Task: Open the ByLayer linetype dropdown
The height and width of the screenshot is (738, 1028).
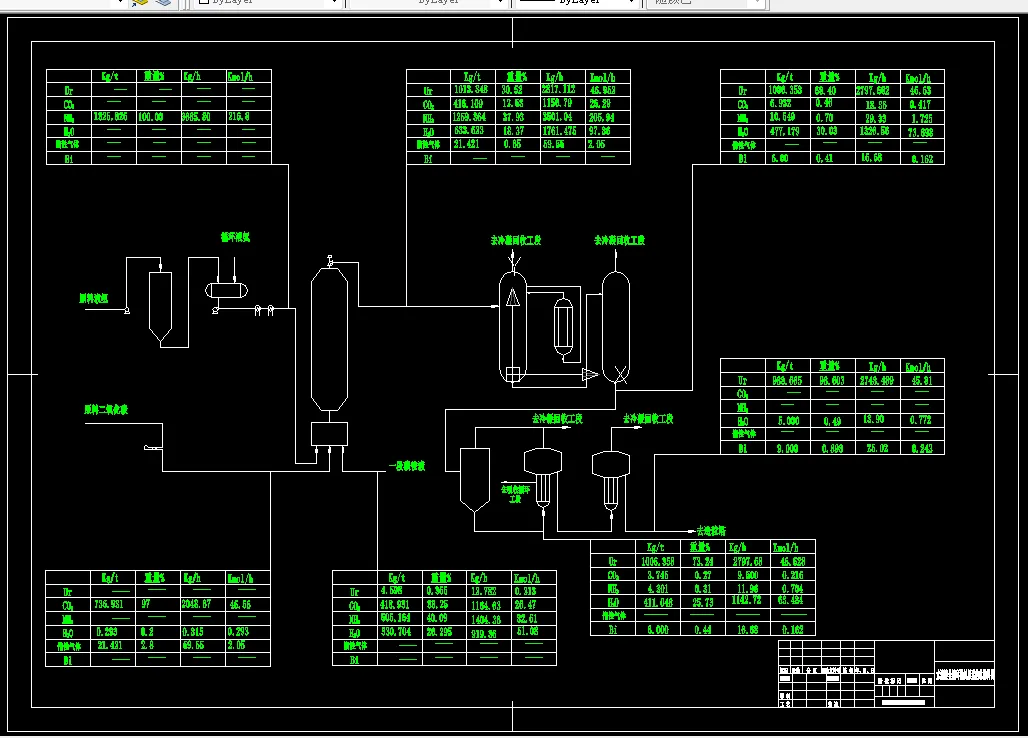Action: coord(427,3)
